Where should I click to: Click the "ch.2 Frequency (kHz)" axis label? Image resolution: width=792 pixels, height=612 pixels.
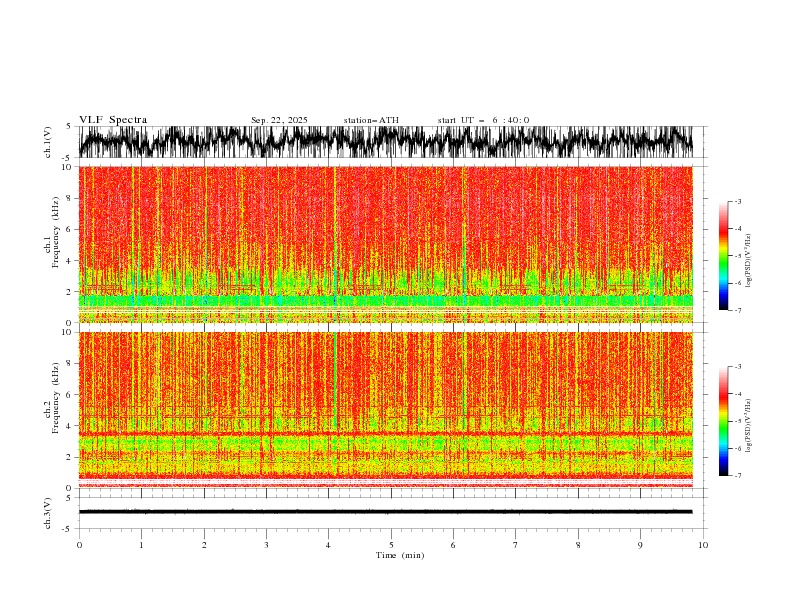52,397
